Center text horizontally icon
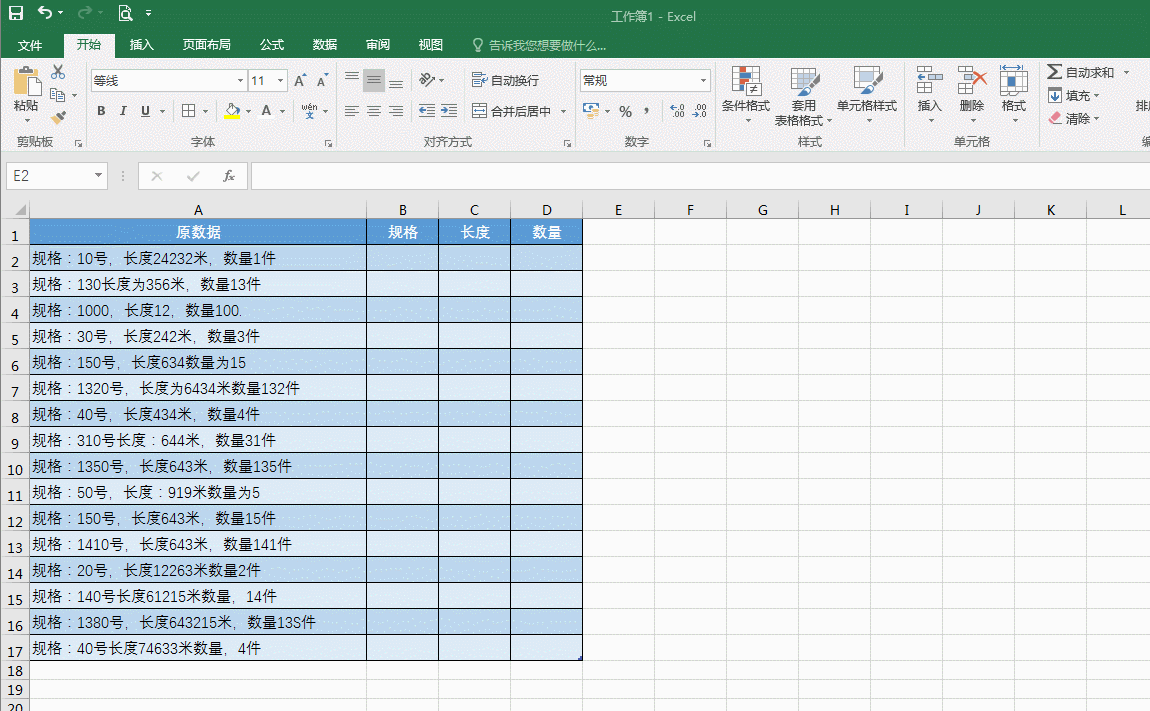This screenshot has height=711, width=1150. (x=374, y=111)
